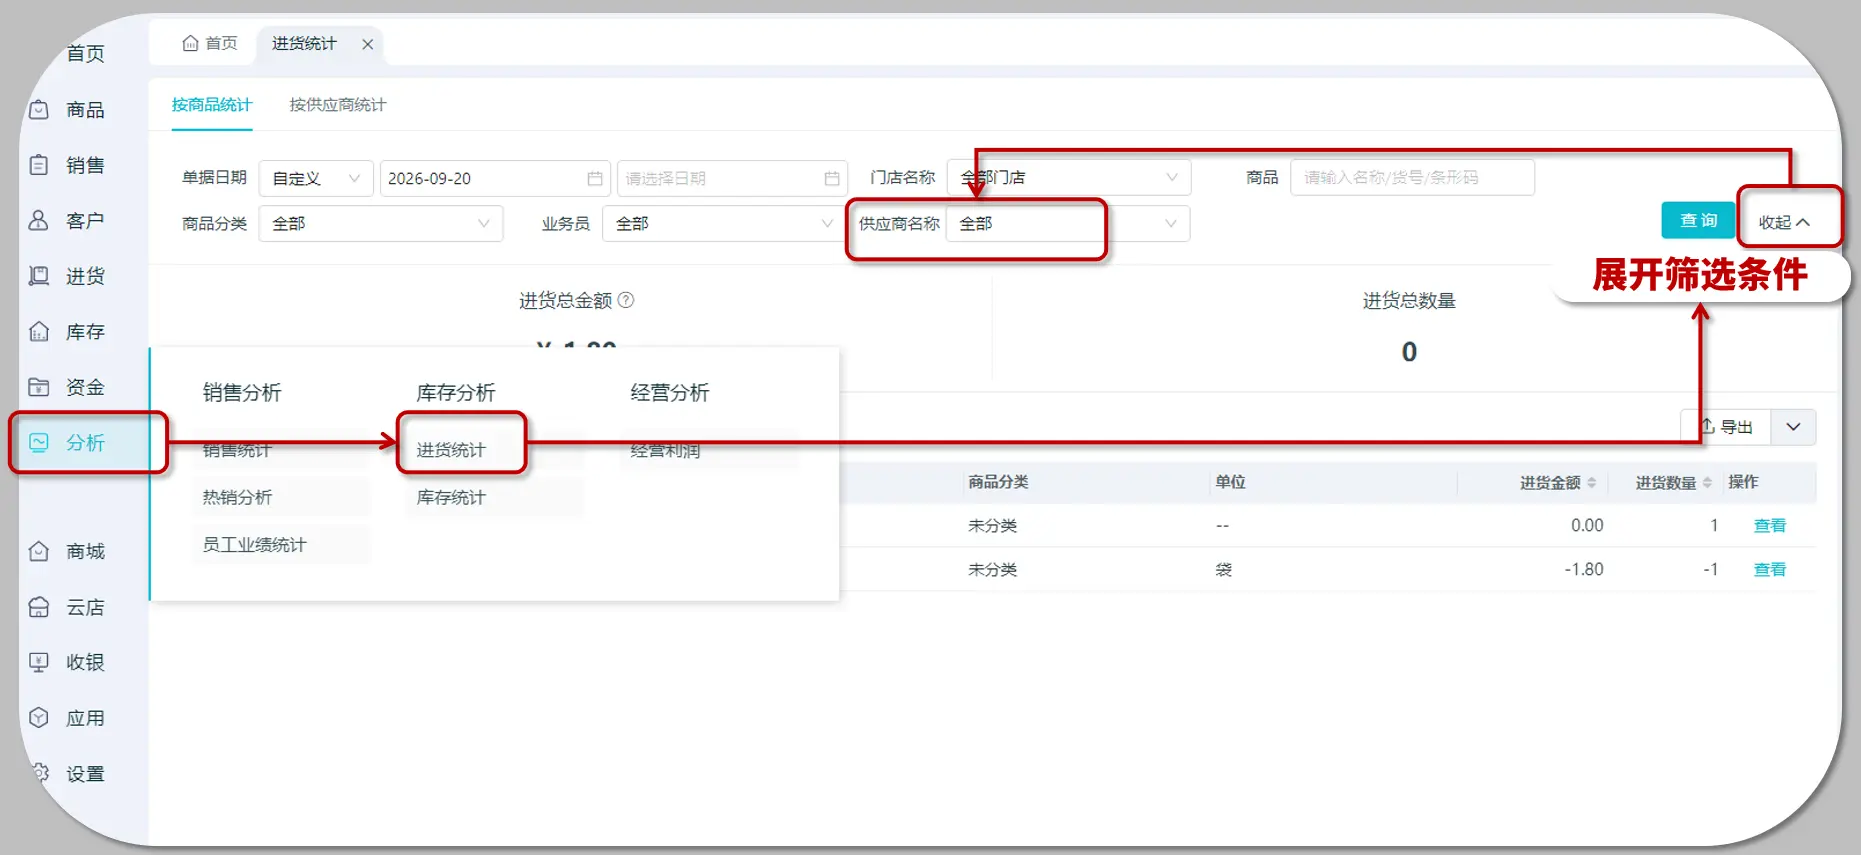Open the 销售 sidebar icon
This screenshot has width=1861, height=855.
[x=39, y=165]
